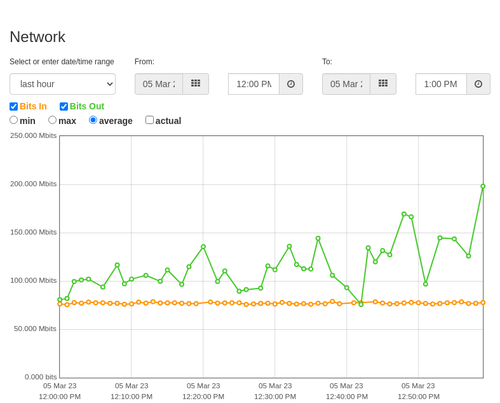Click the 'To:' label
500x403 pixels.
coord(327,62)
